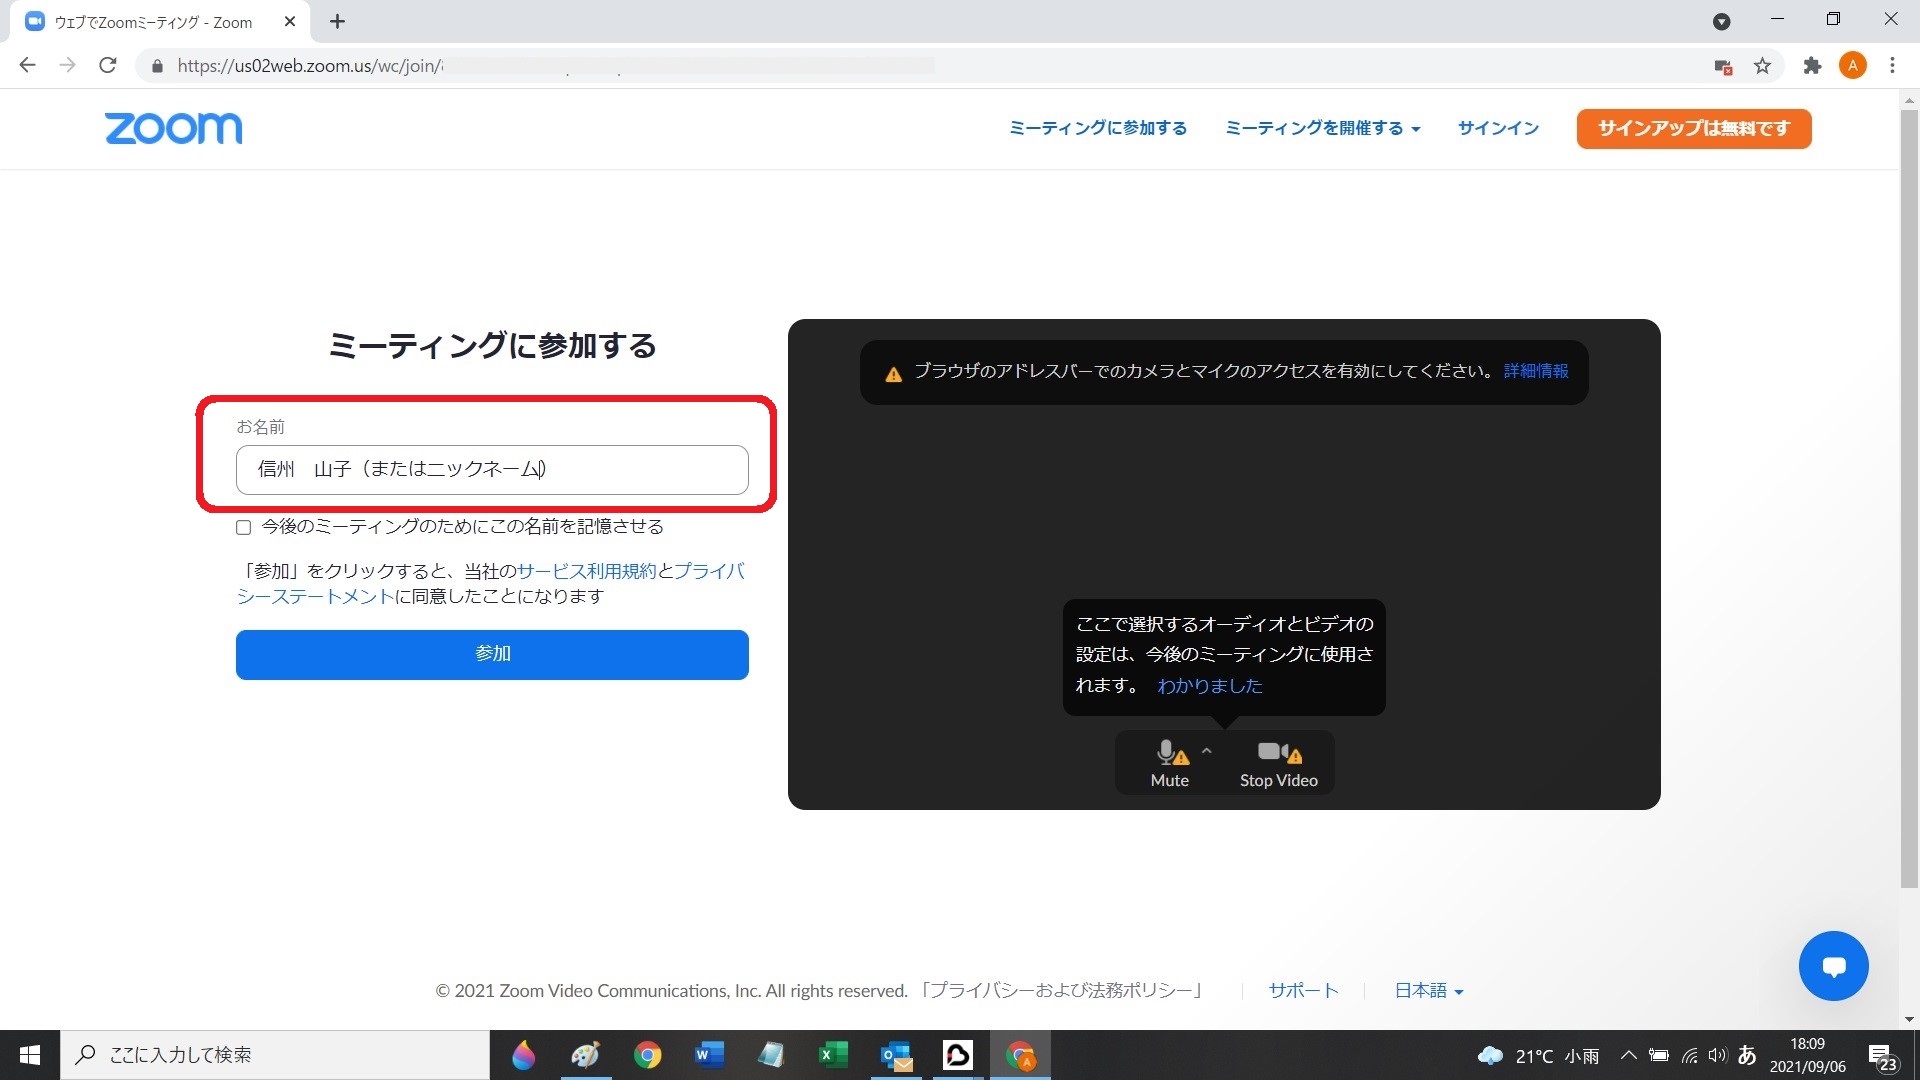Click the browser forward arrow
Image resolution: width=1920 pixels, height=1080 pixels.
click(67, 65)
